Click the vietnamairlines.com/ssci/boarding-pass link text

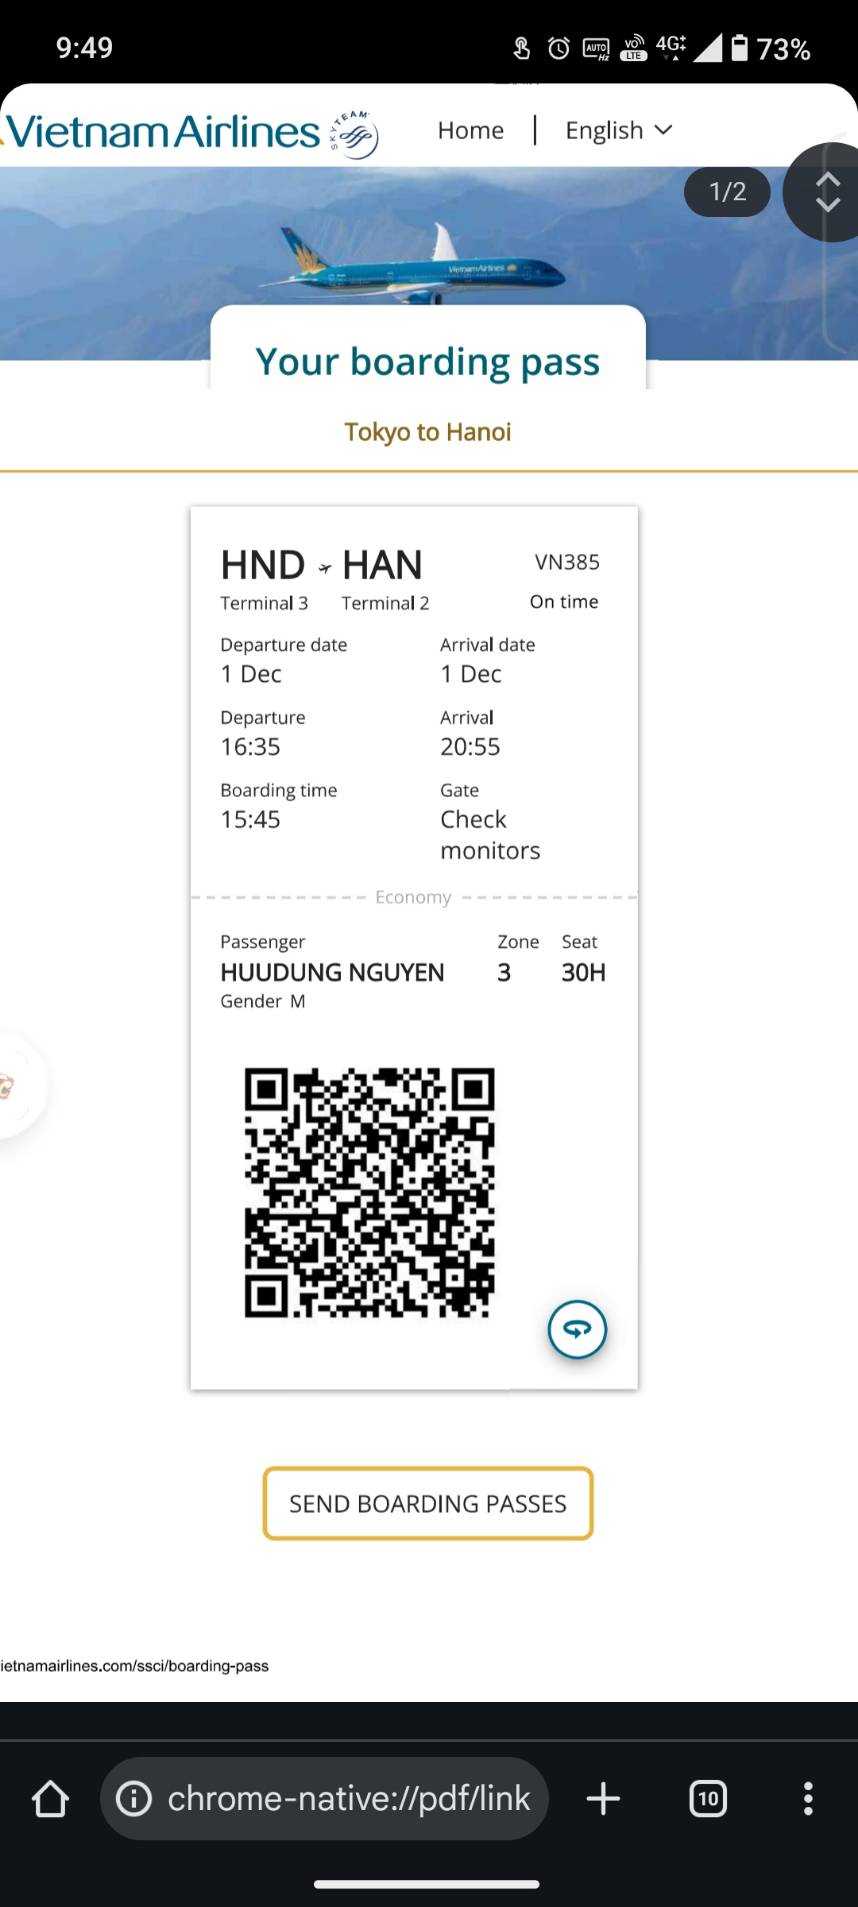pos(134,1665)
